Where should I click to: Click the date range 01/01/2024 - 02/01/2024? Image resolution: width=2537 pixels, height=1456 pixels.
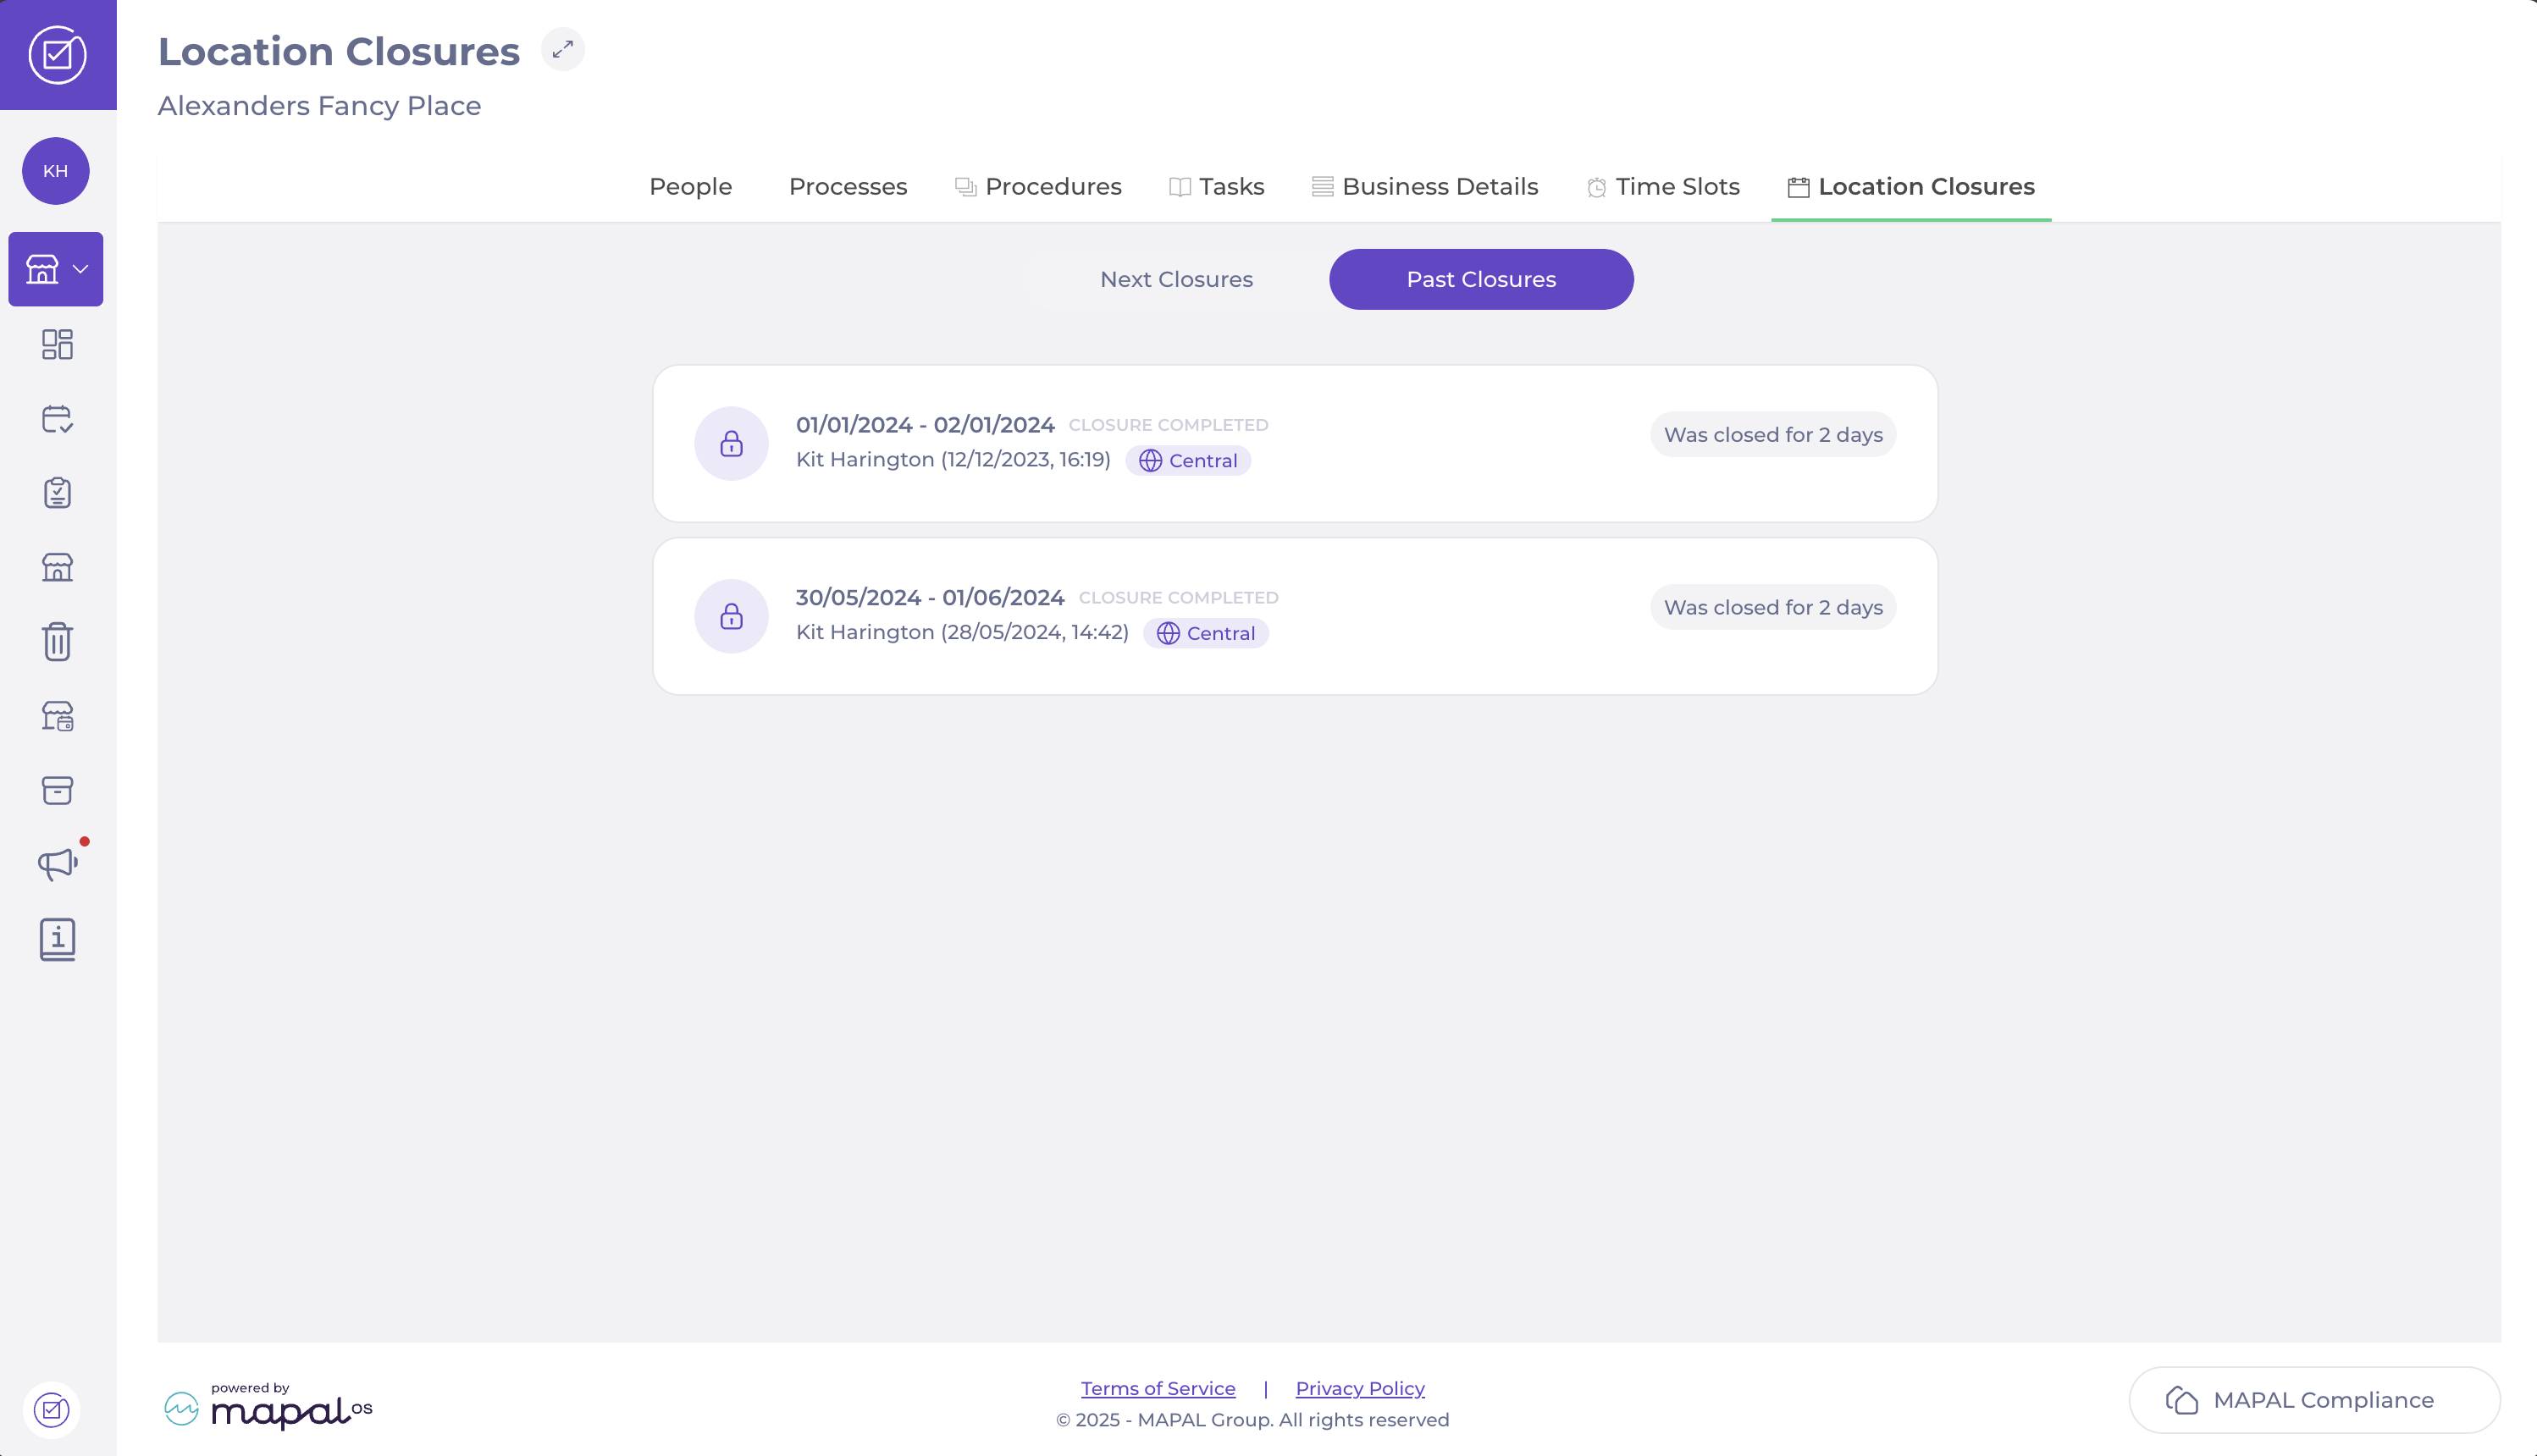coord(925,425)
